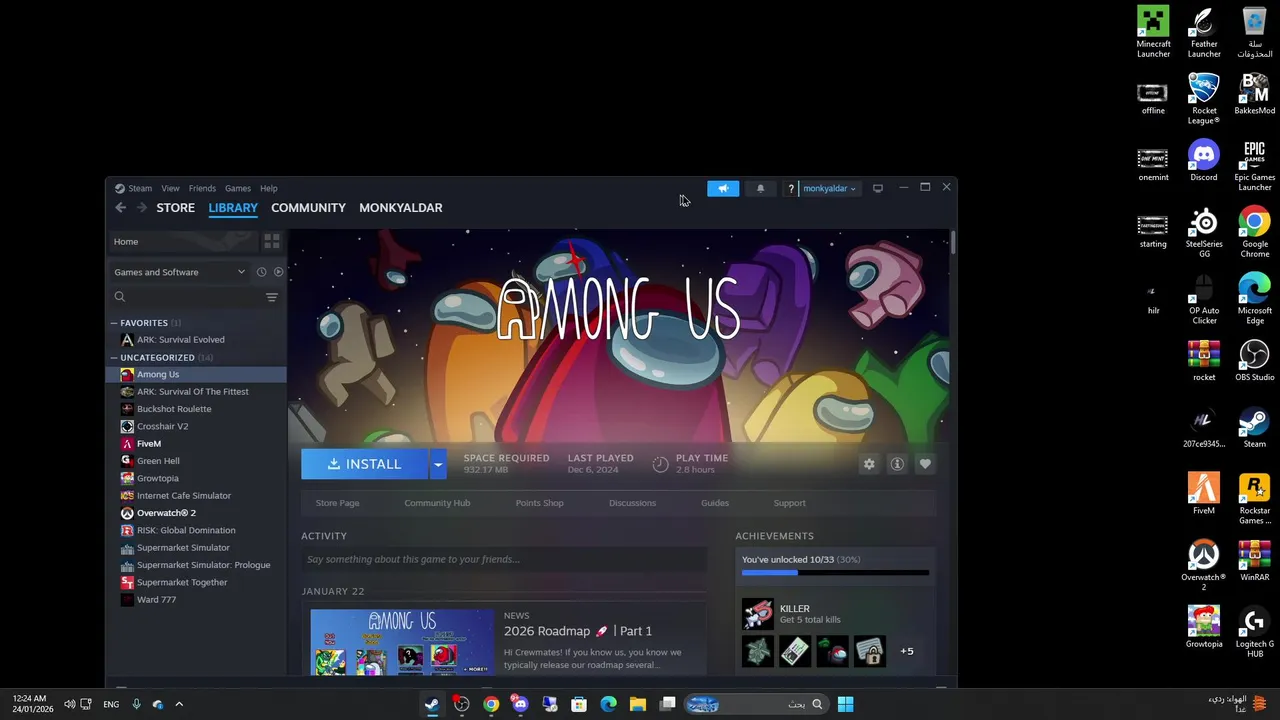Open the OBS Studio desktop icon
Viewport: 1280px width, 720px height.
tap(1254, 360)
